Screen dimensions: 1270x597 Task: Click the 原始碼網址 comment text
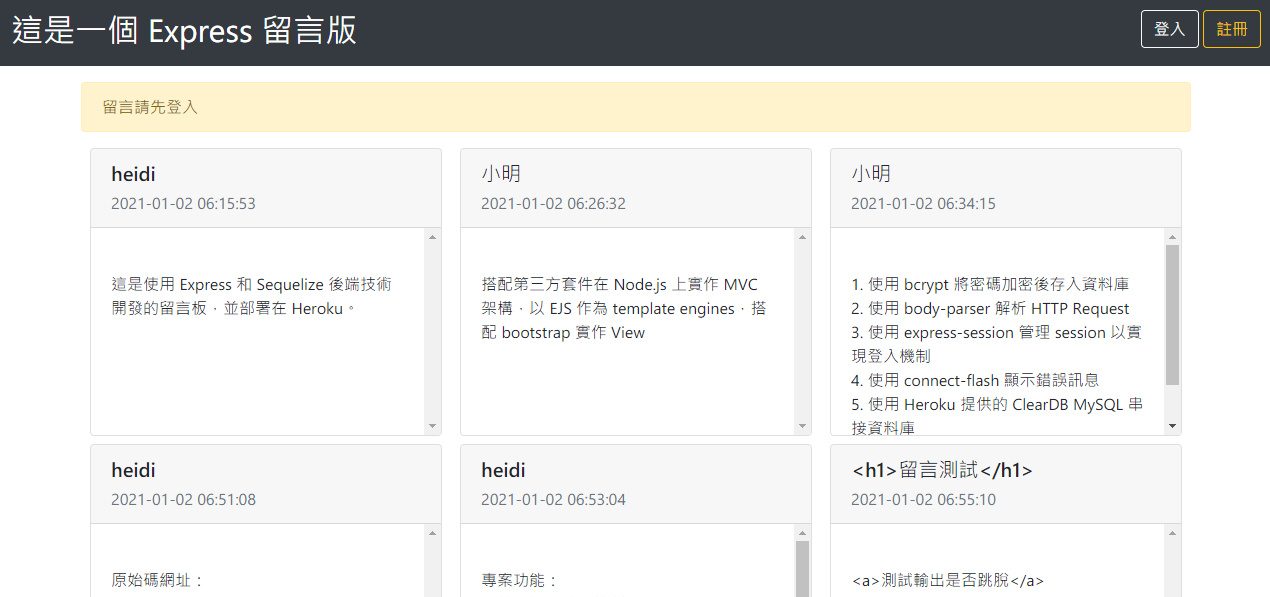coord(157,580)
